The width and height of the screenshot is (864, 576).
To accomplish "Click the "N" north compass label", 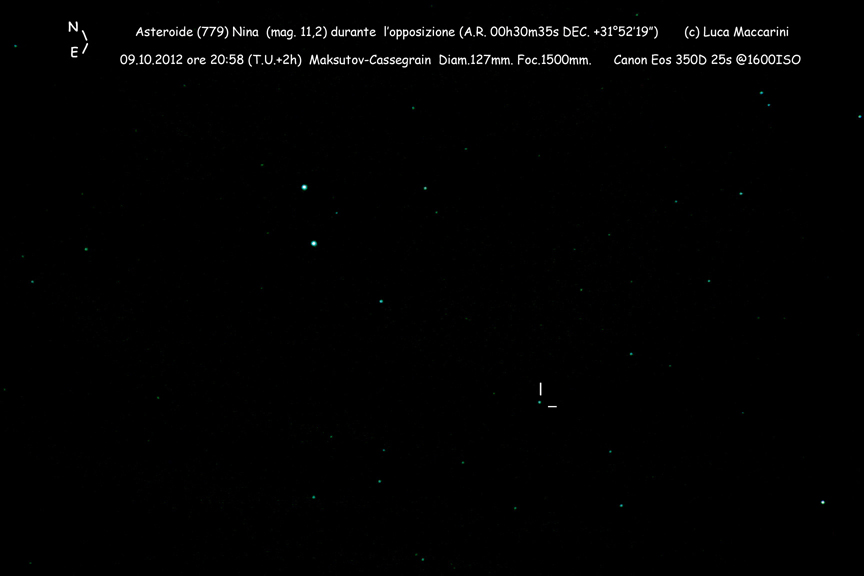I will point(73,27).
